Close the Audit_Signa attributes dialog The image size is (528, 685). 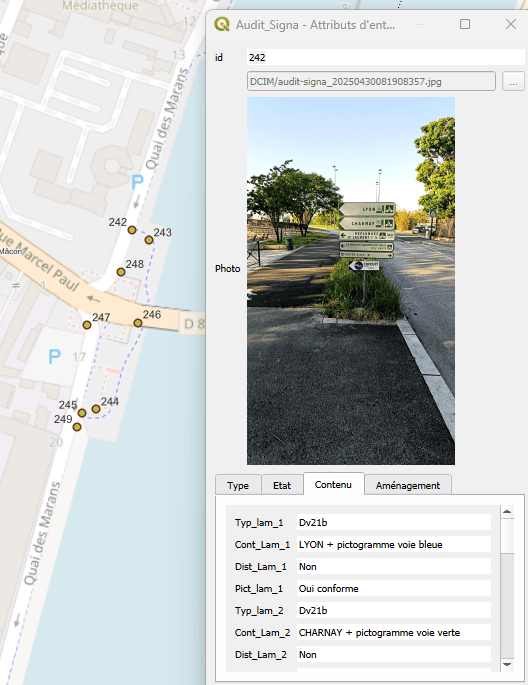pyautogui.click(x=511, y=24)
